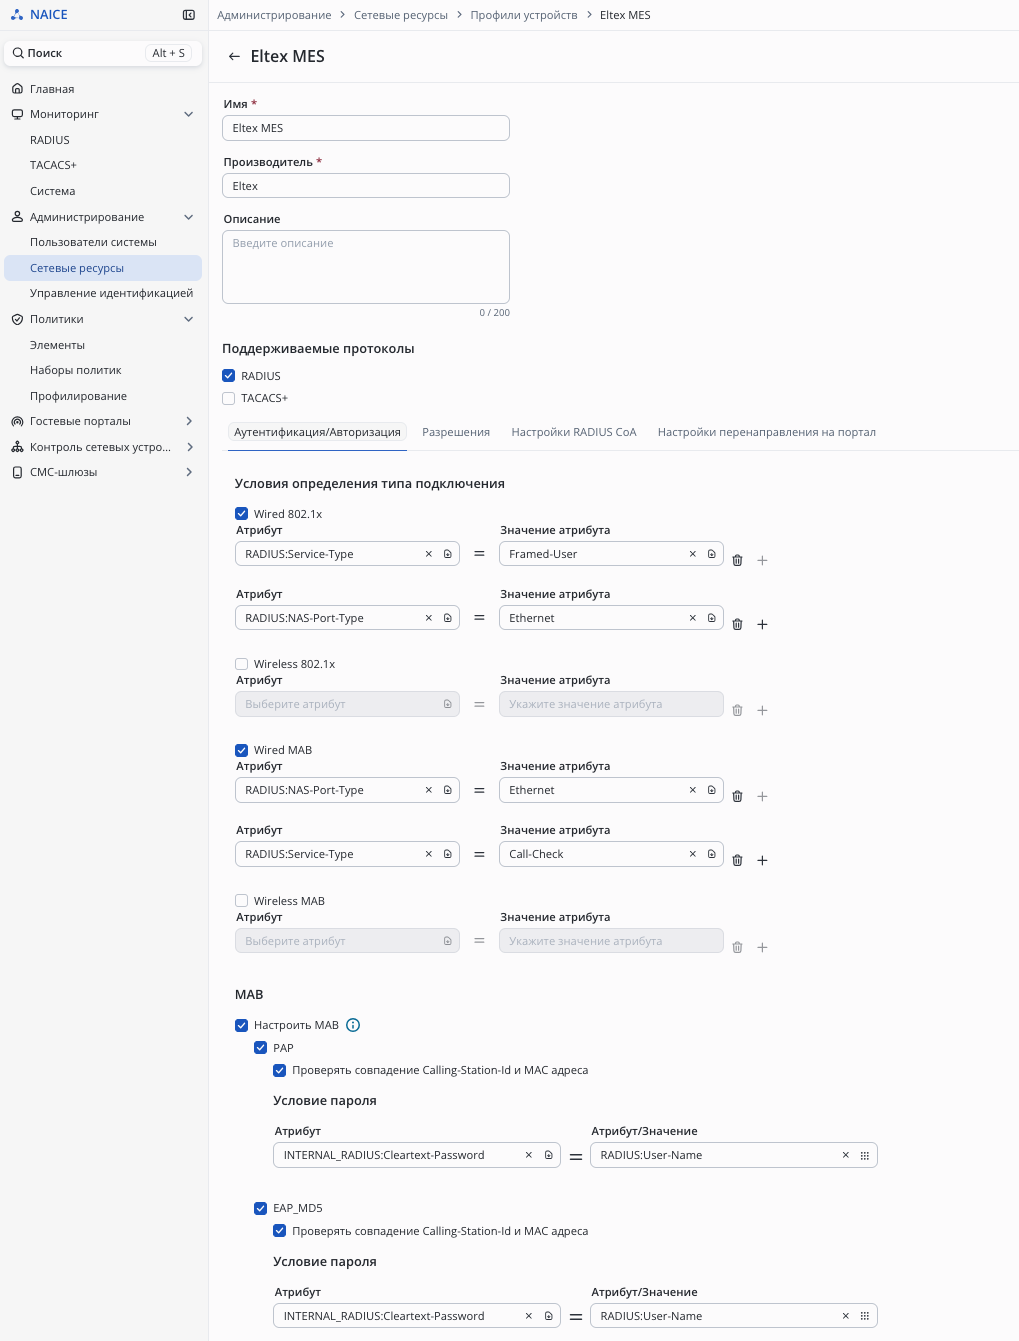Screen dimensions: 1019x1341
Task: Delete the Wired MAB Call-Check row via the trash icon
Action: (x=737, y=861)
